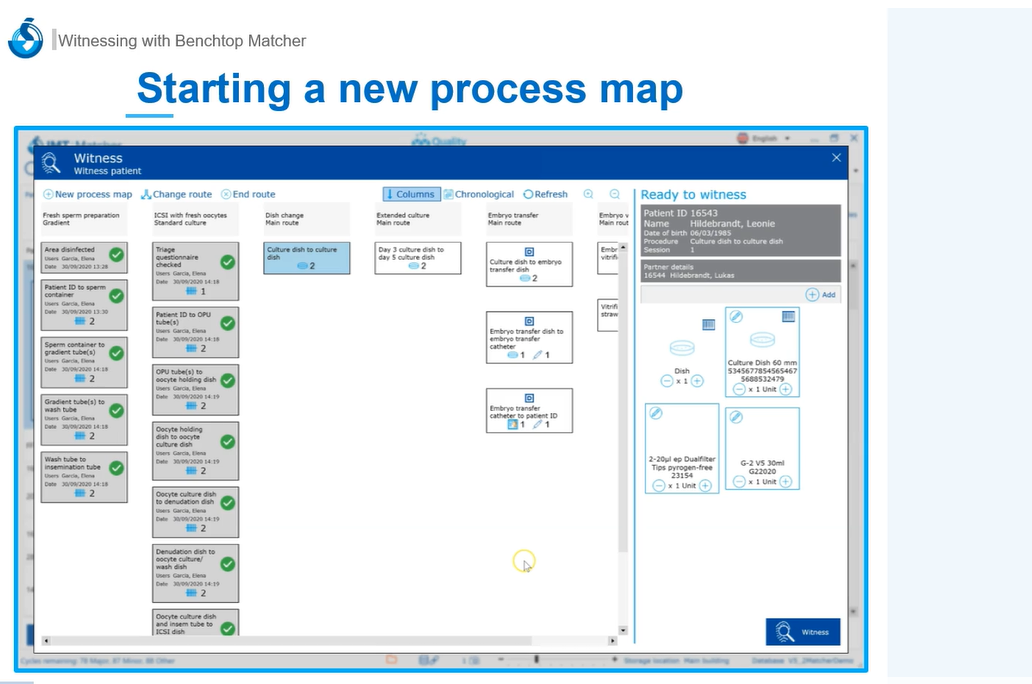Click the process map vertical scrollbar down arrow
Screen dimensions: 1032x684
point(625,632)
